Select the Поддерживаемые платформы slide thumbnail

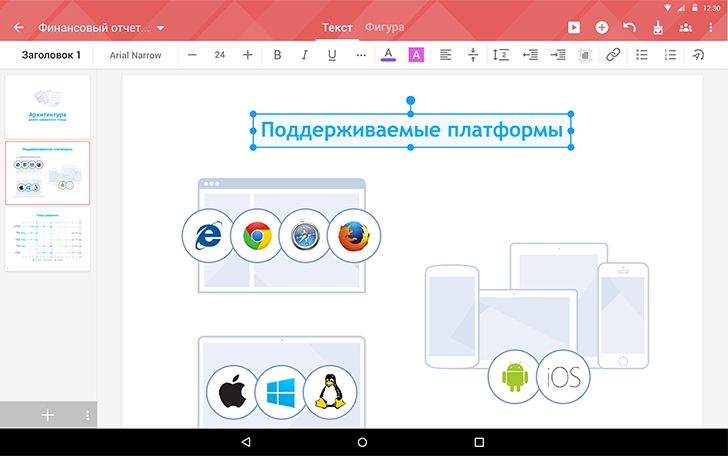point(47,173)
